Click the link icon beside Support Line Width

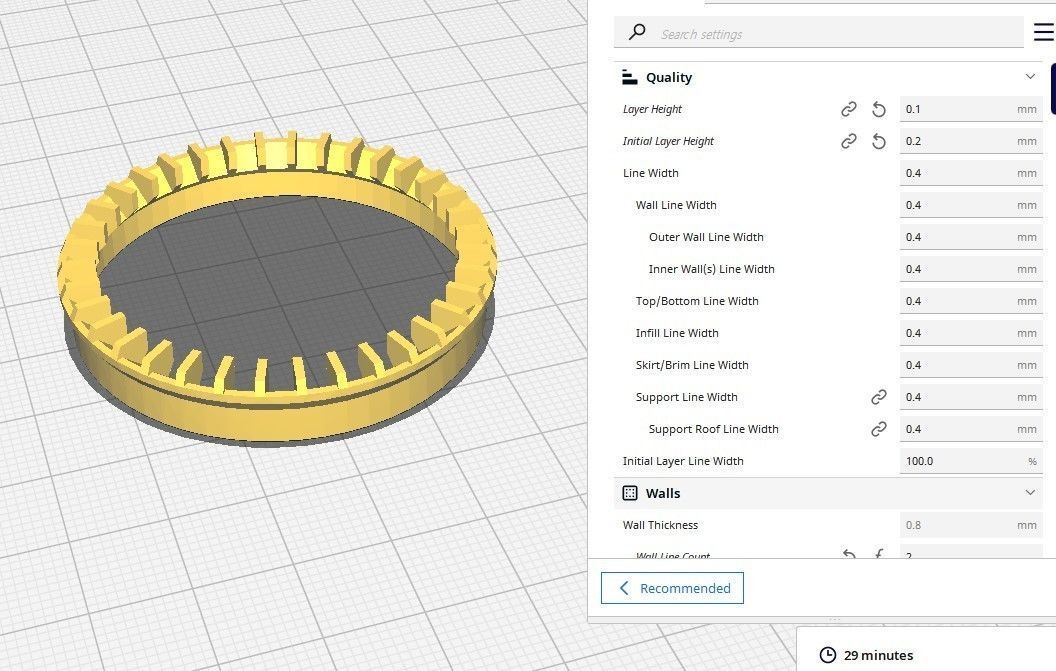pos(879,397)
